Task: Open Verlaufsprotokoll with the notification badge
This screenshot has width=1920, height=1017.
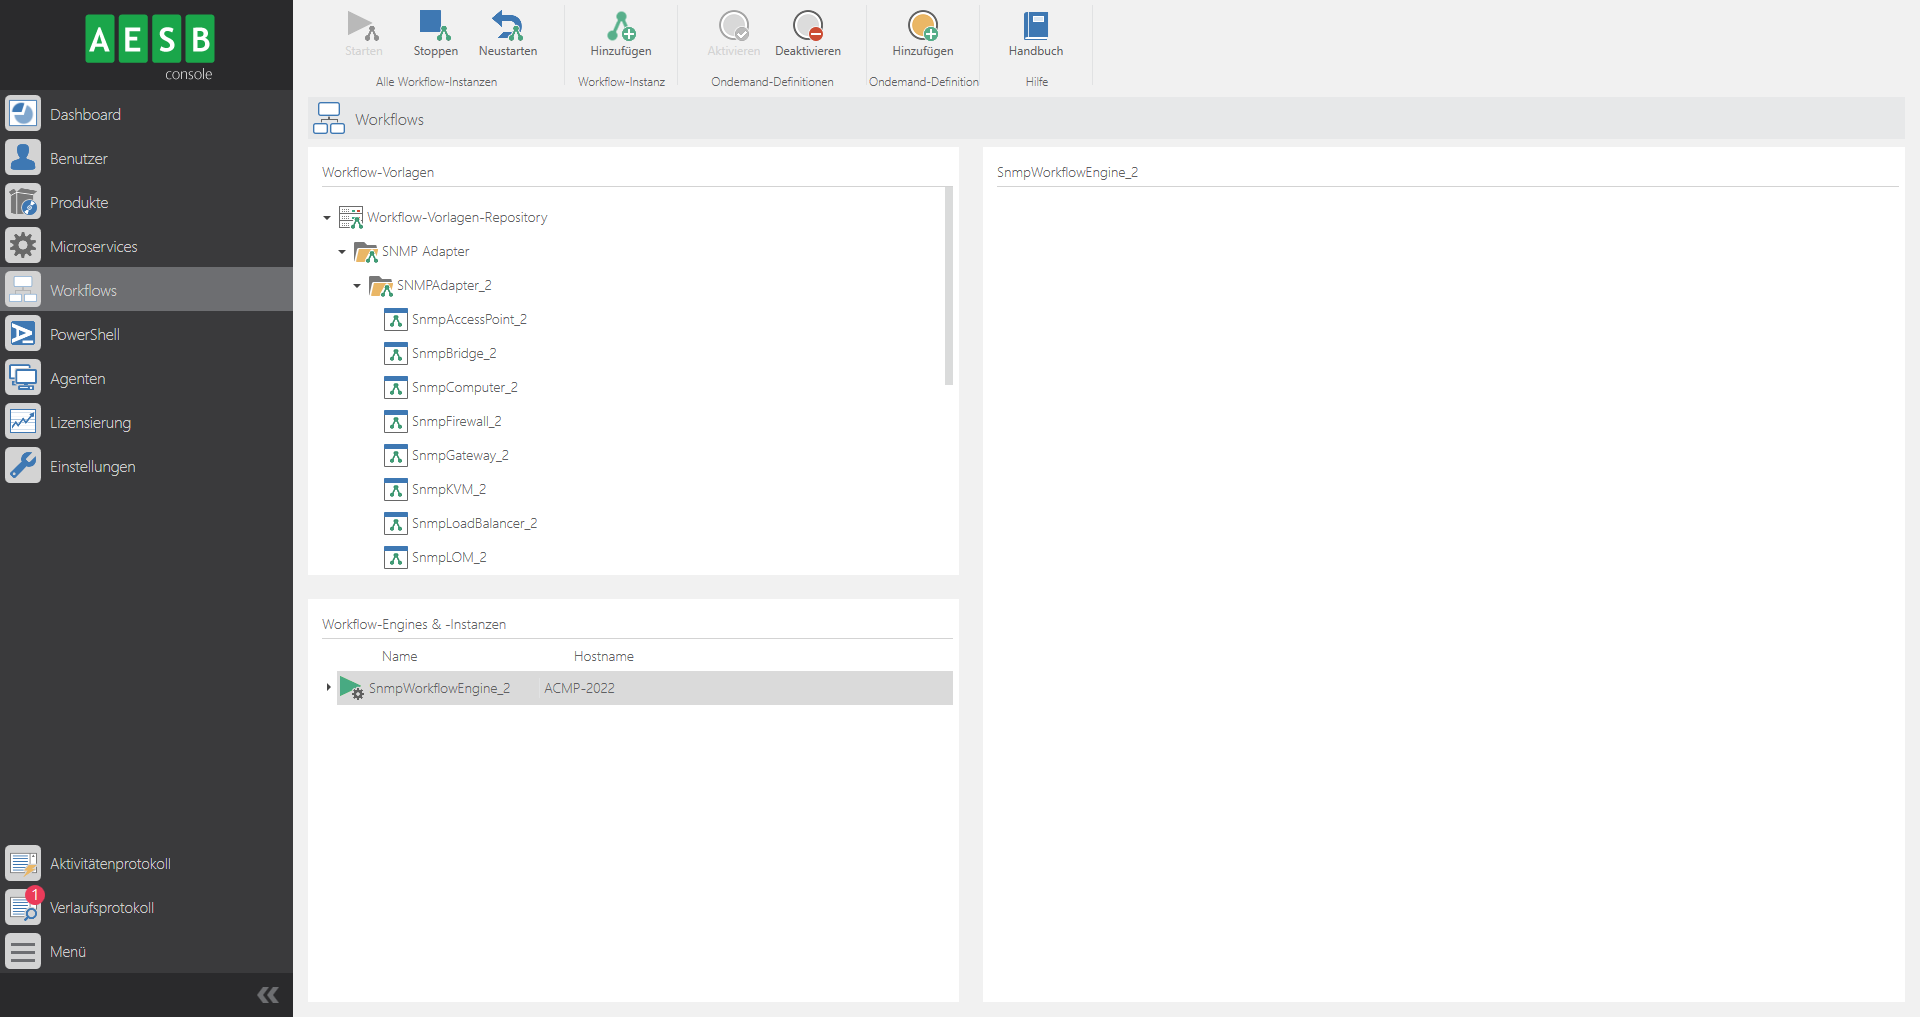Action: [22, 908]
